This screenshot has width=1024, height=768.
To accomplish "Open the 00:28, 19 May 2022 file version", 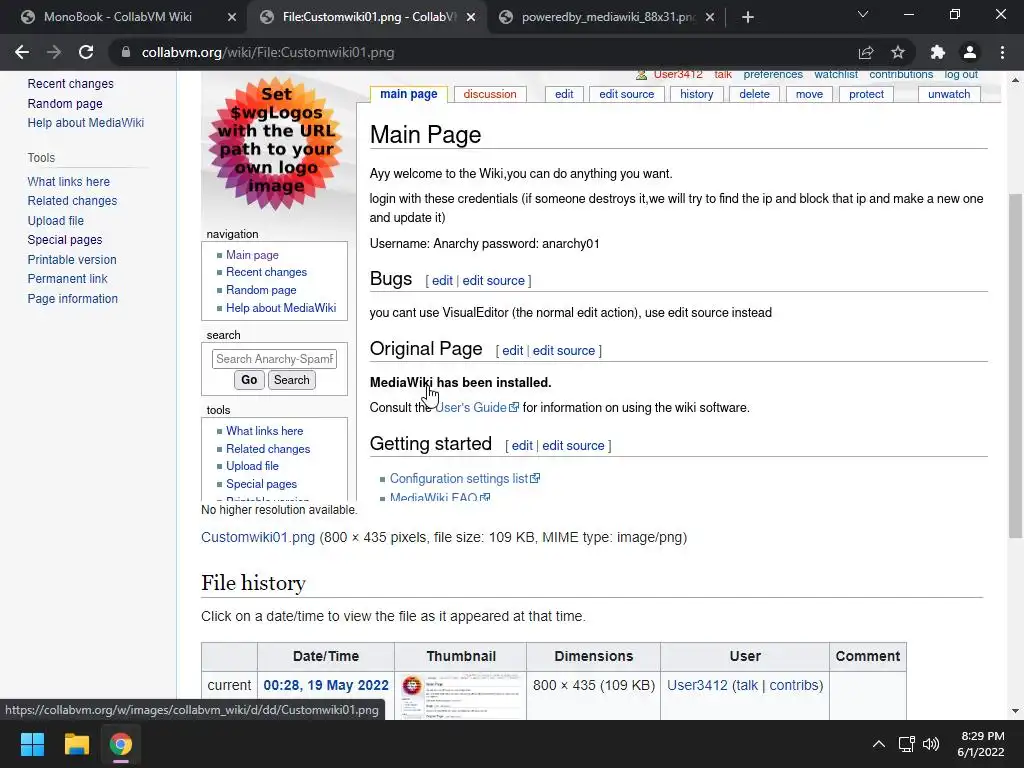I will pos(326,685).
